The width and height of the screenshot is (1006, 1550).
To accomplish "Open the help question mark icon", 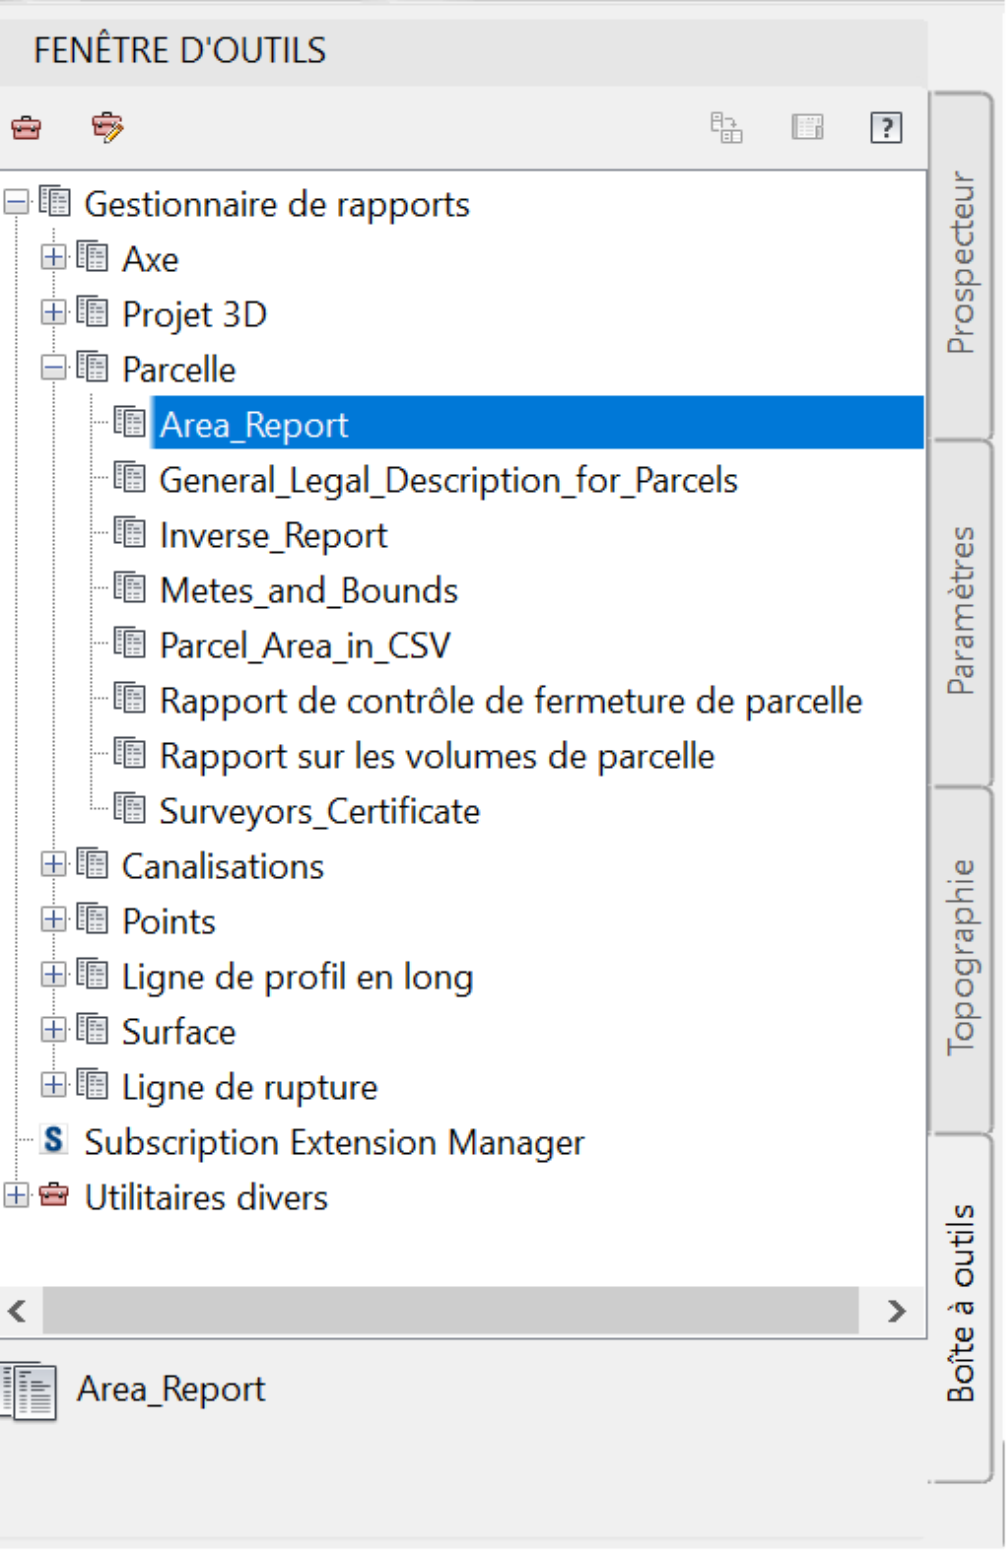I will click(x=886, y=128).
